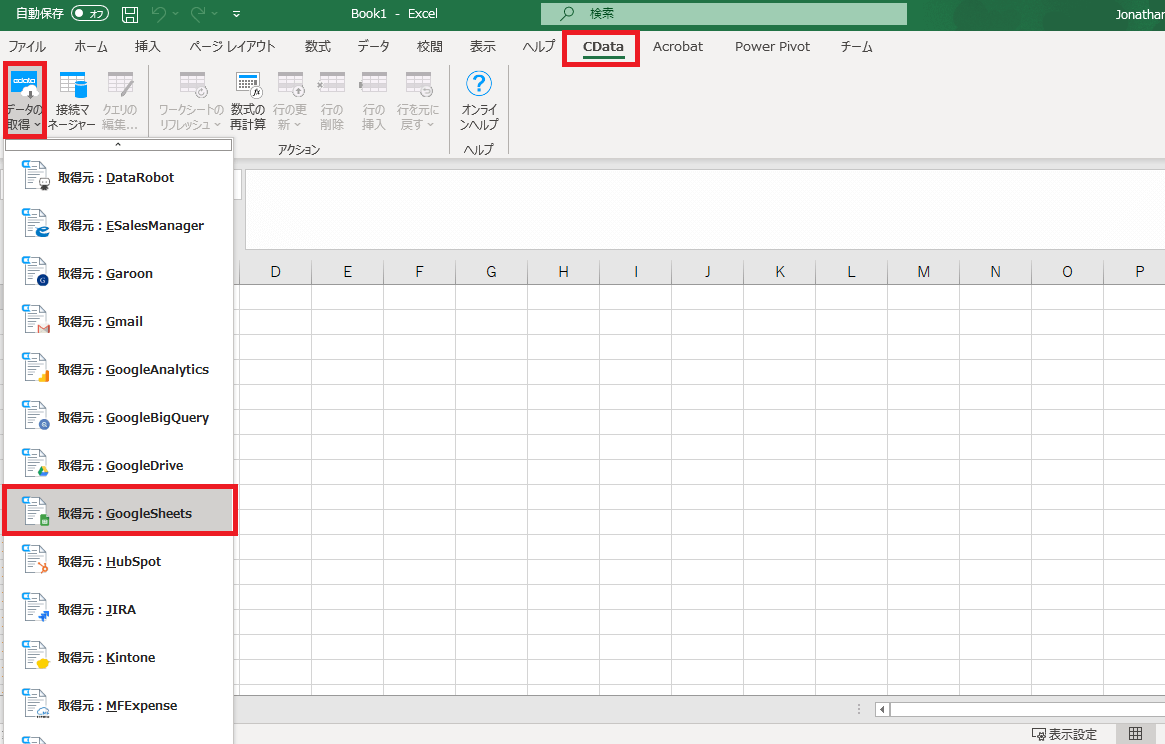This screenshot has width=1165, height=744.
Task: Select column K header
Action: [779, 272]
